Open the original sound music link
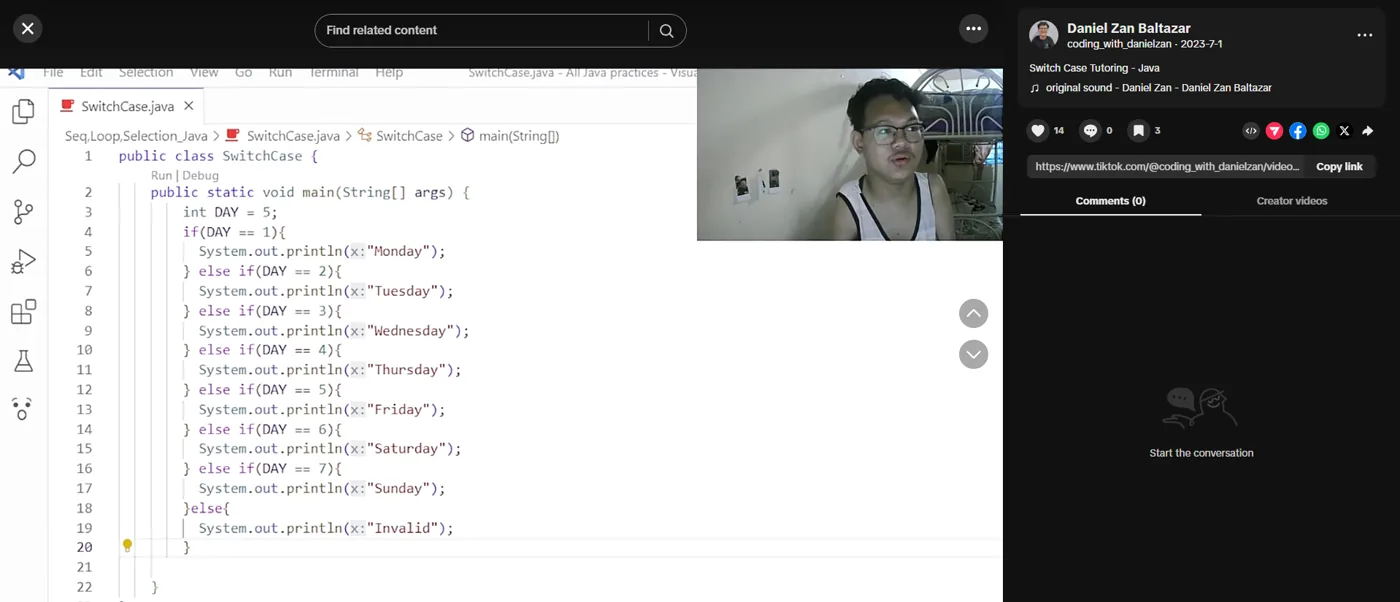This screenshot has width=1400, height=602. coord(1158,88)
